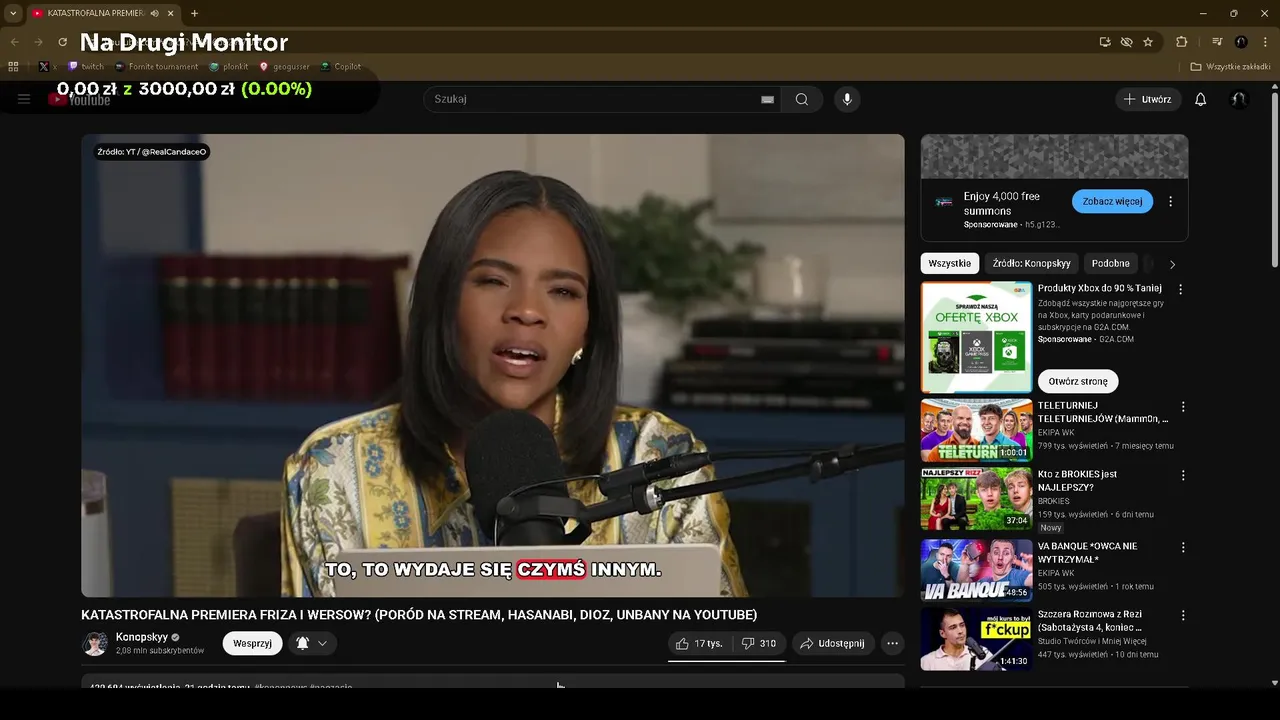Open options for Szczera Rozmowa z Rezi video

(x=1183, y=615)
